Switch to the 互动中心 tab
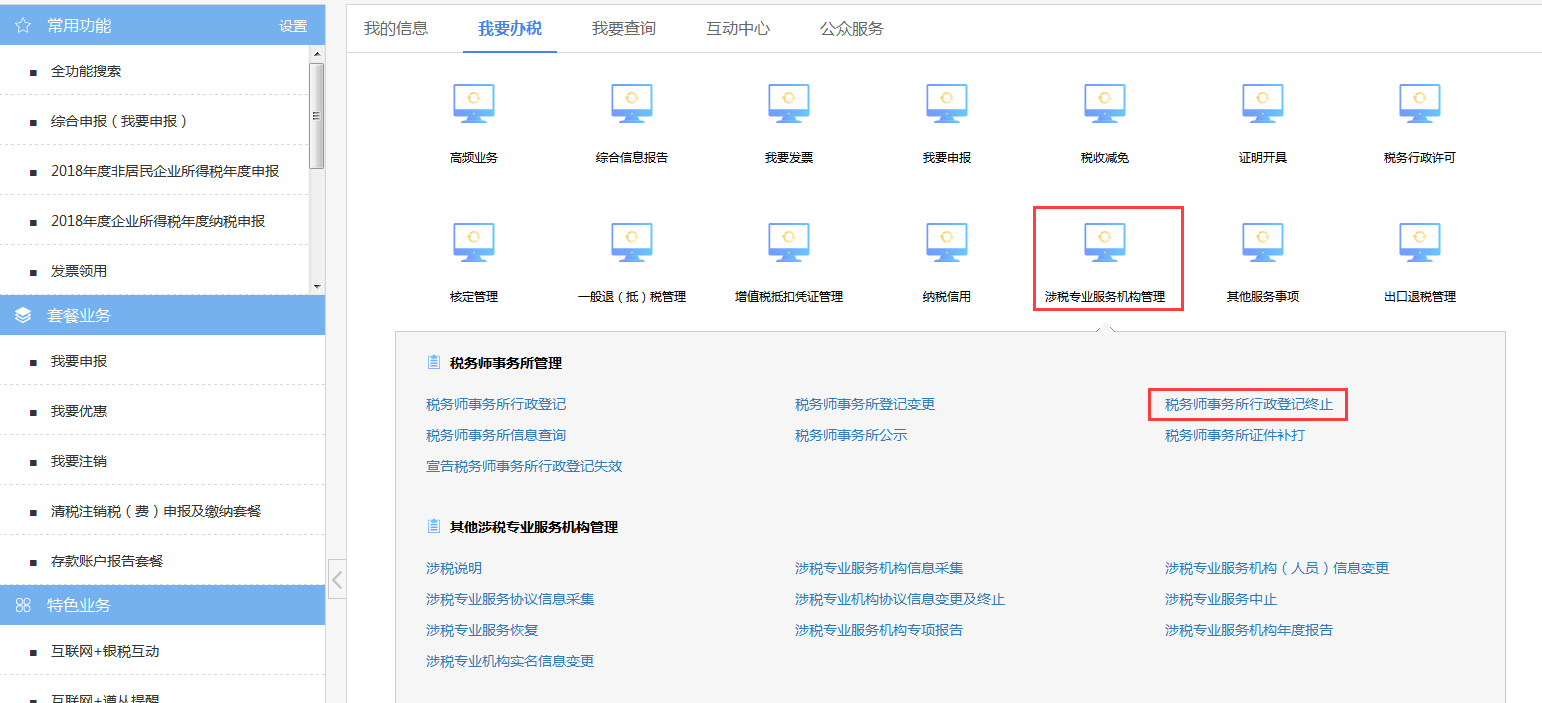1542x703 pixels. coord(738,28)
